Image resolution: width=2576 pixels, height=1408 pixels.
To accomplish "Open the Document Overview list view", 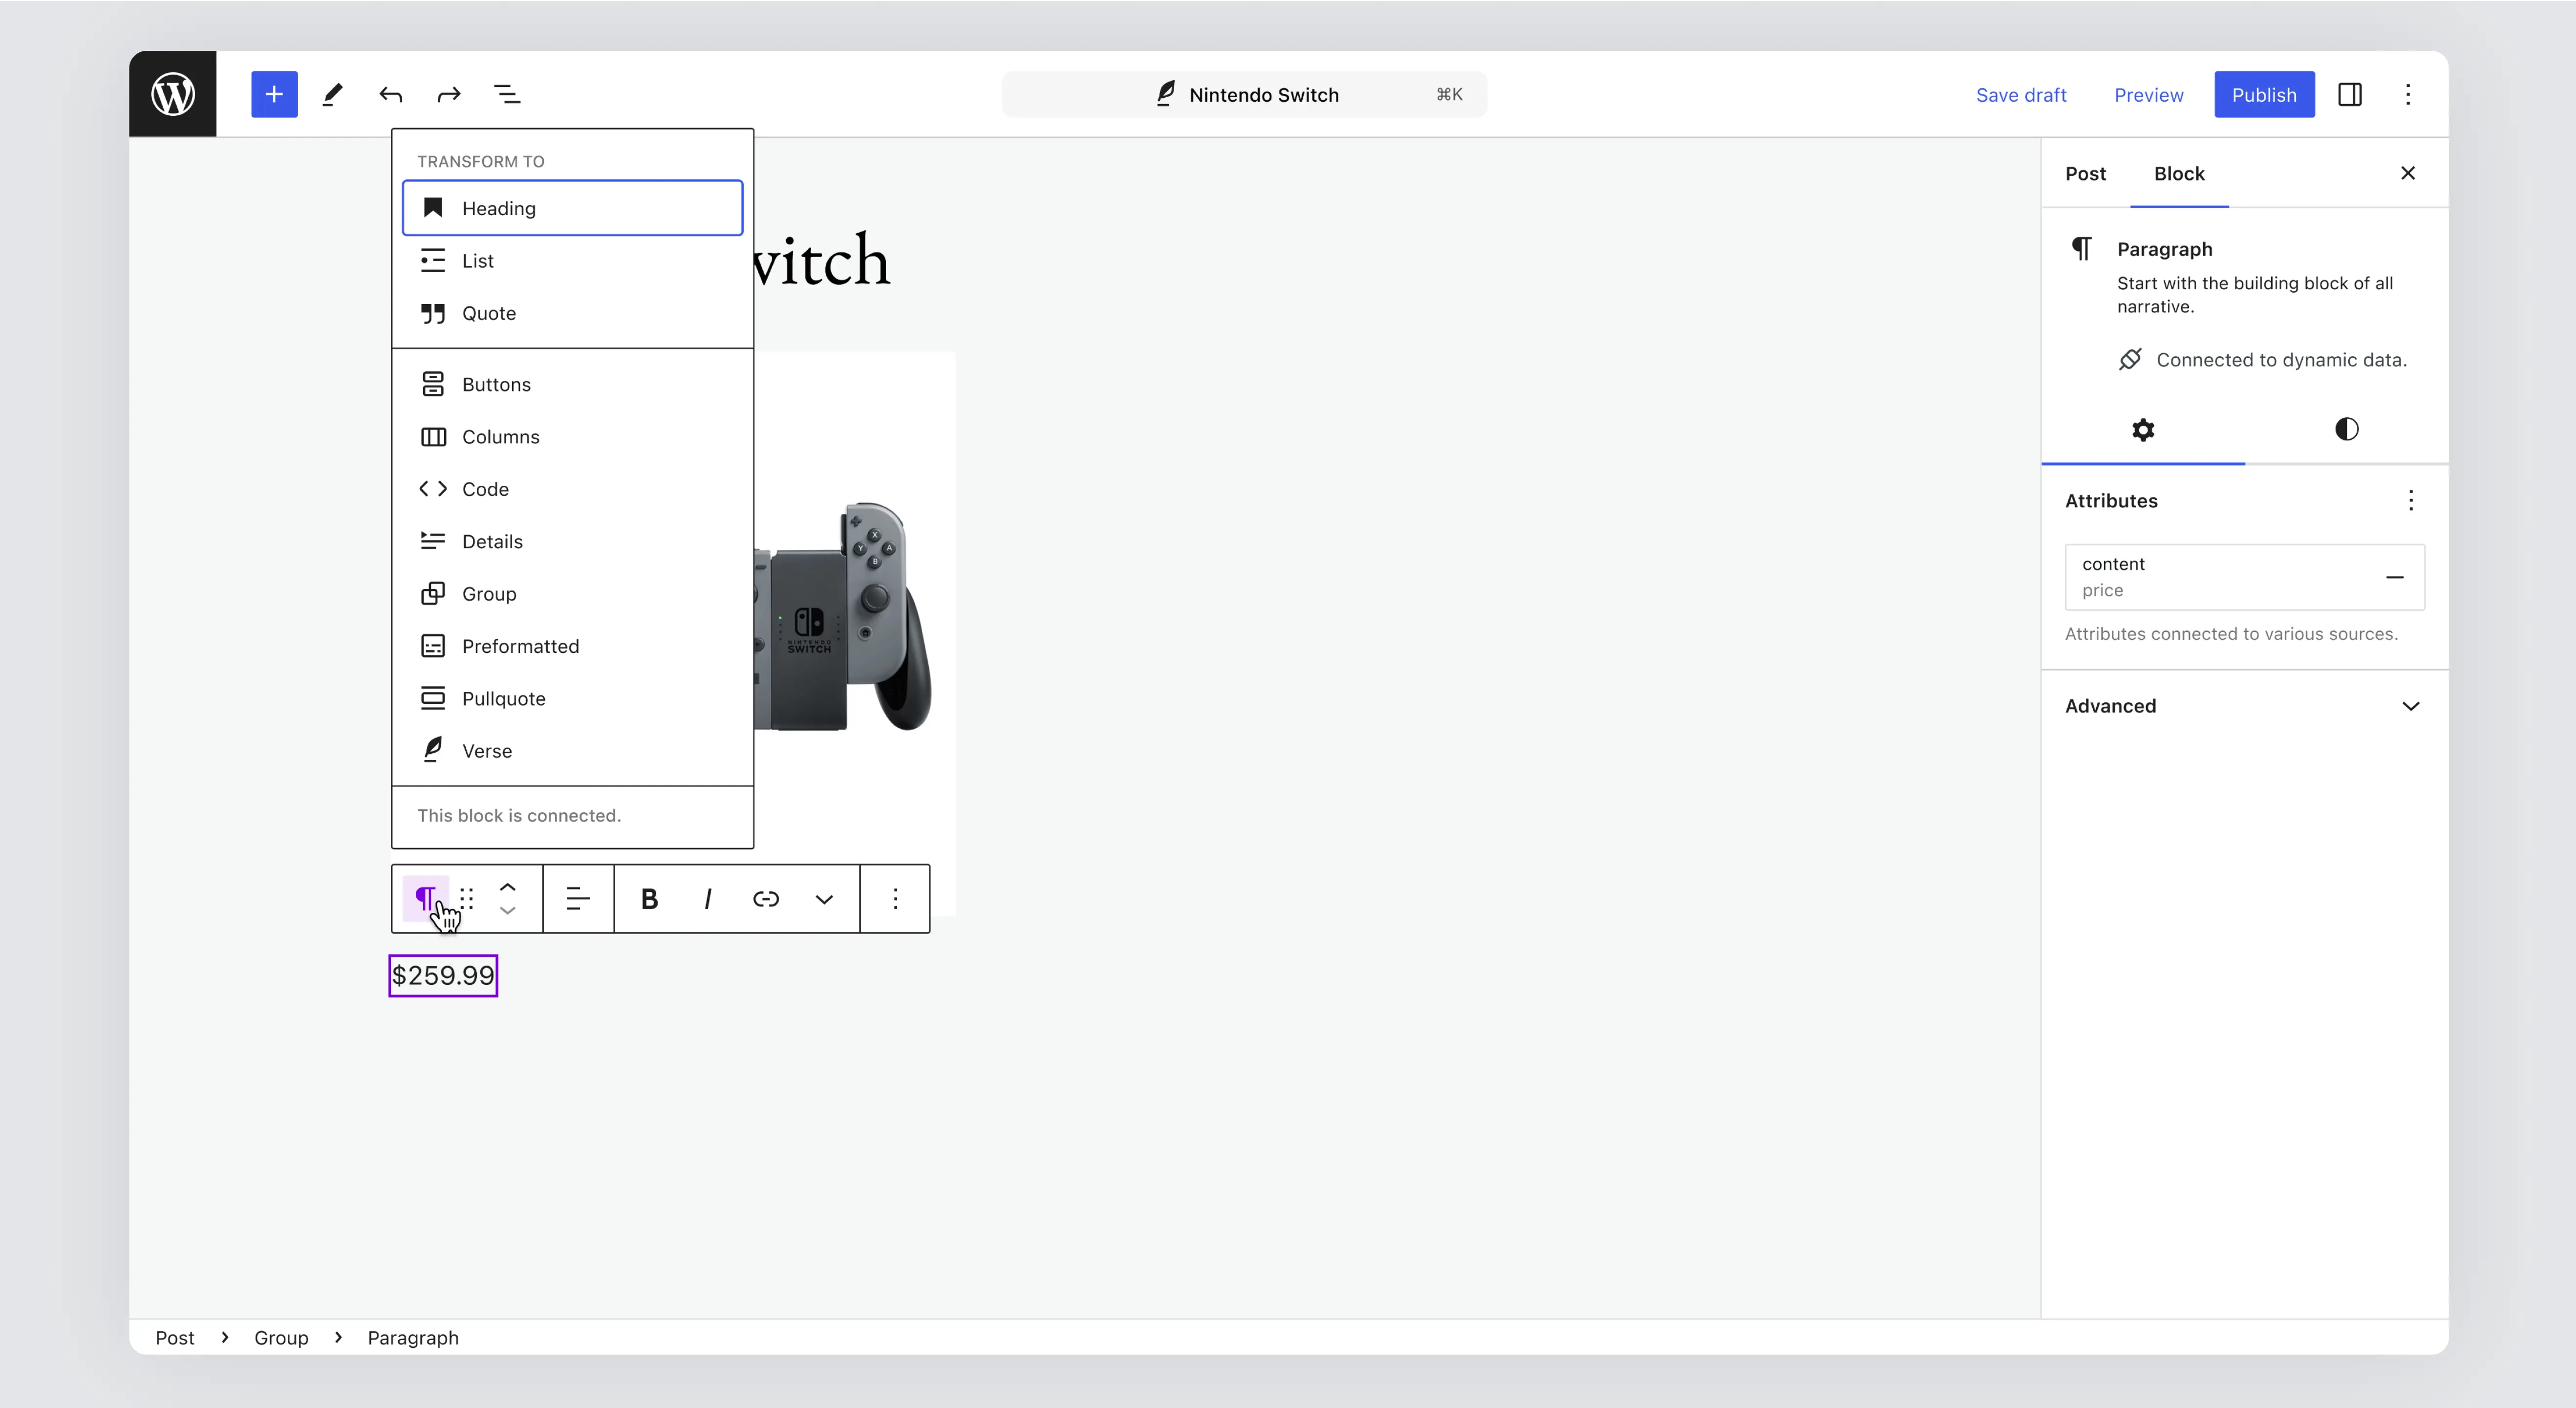I will pyautogui.click(x=507, y=94).
